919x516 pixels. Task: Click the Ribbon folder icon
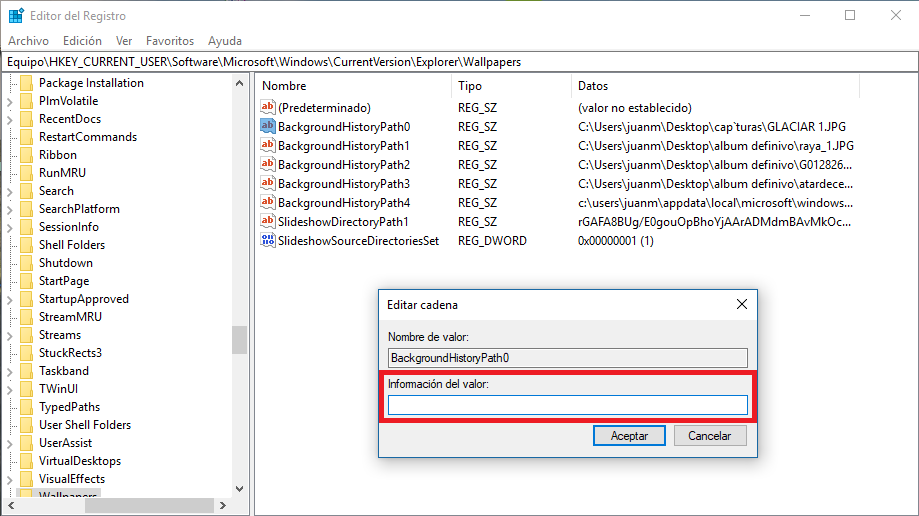(x=26, y=155)
